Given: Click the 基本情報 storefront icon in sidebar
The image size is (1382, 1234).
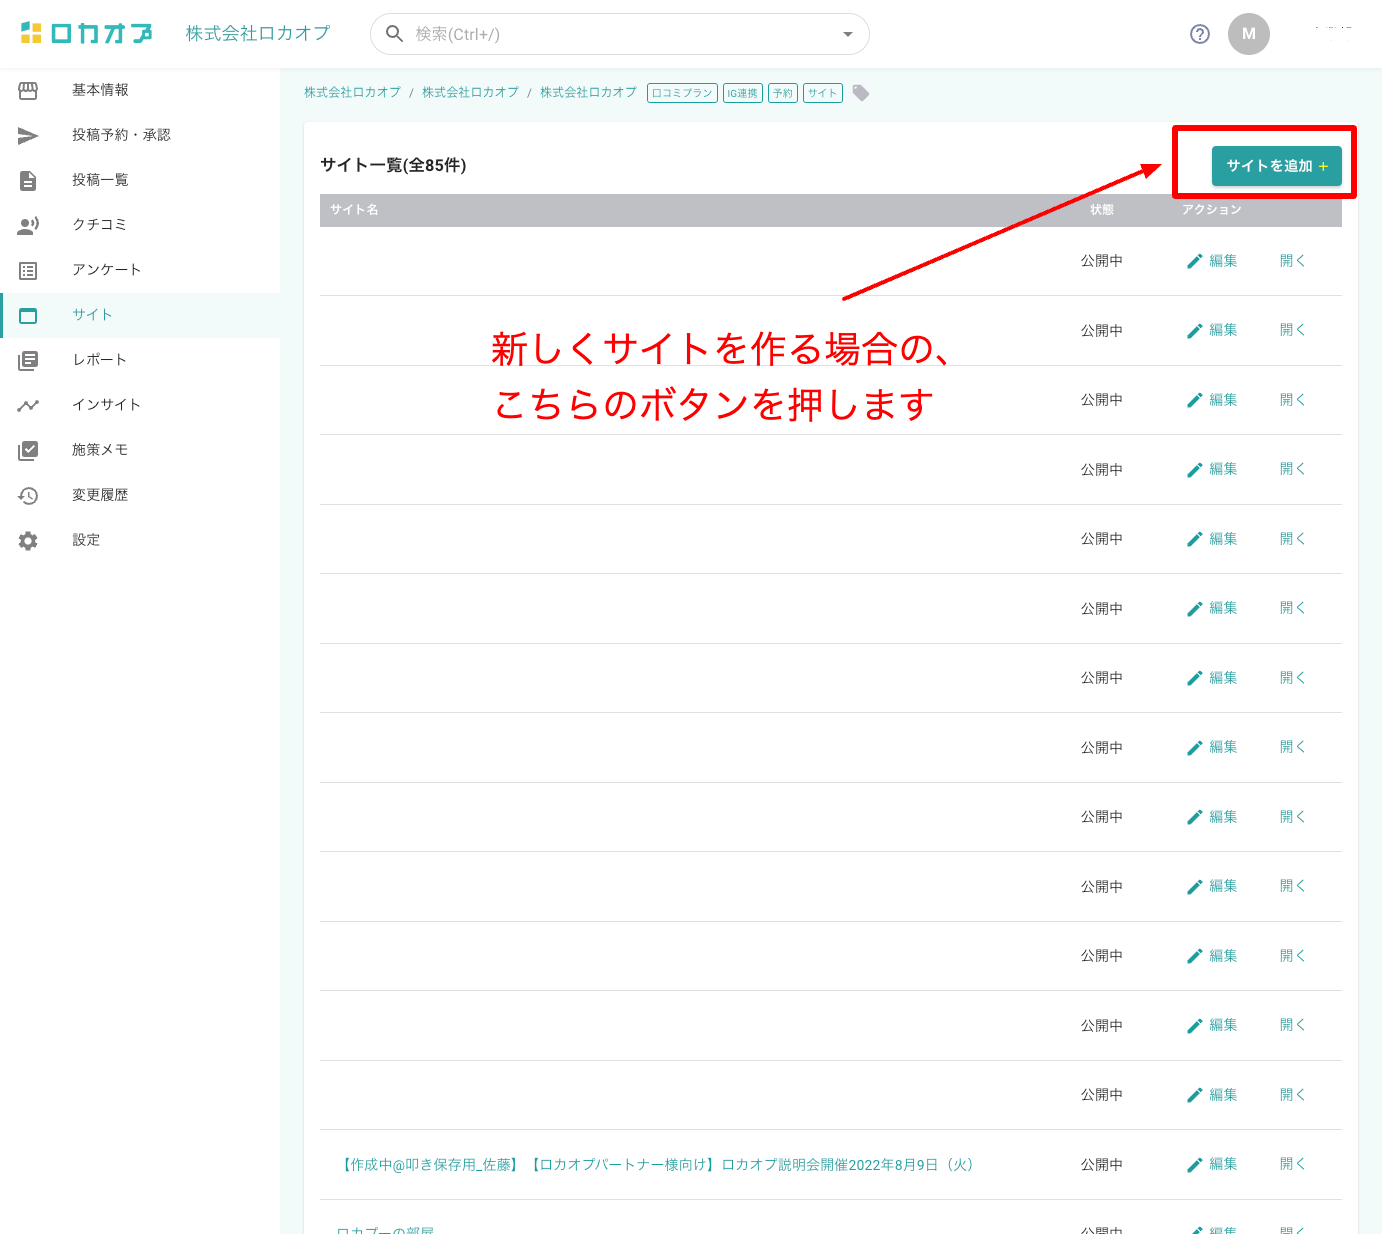Looking at the screenshot, I should click(x=28, y=91).
